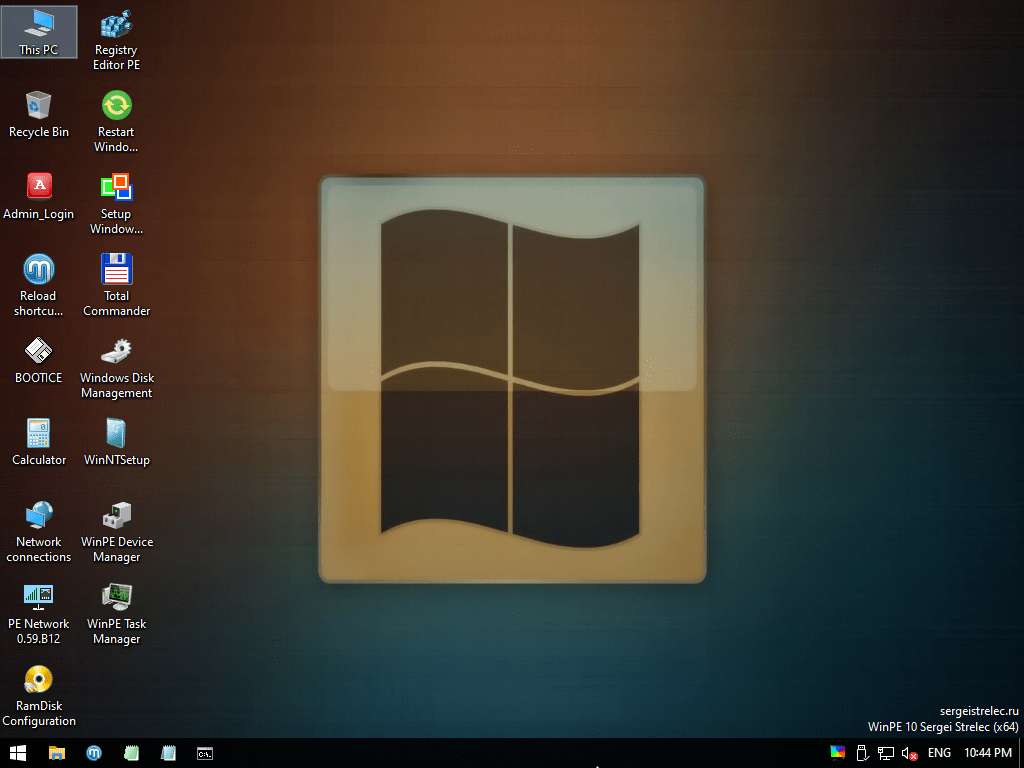
Task: Select the RamDisk Configuration icon
Action: click(x=39, y=680)
